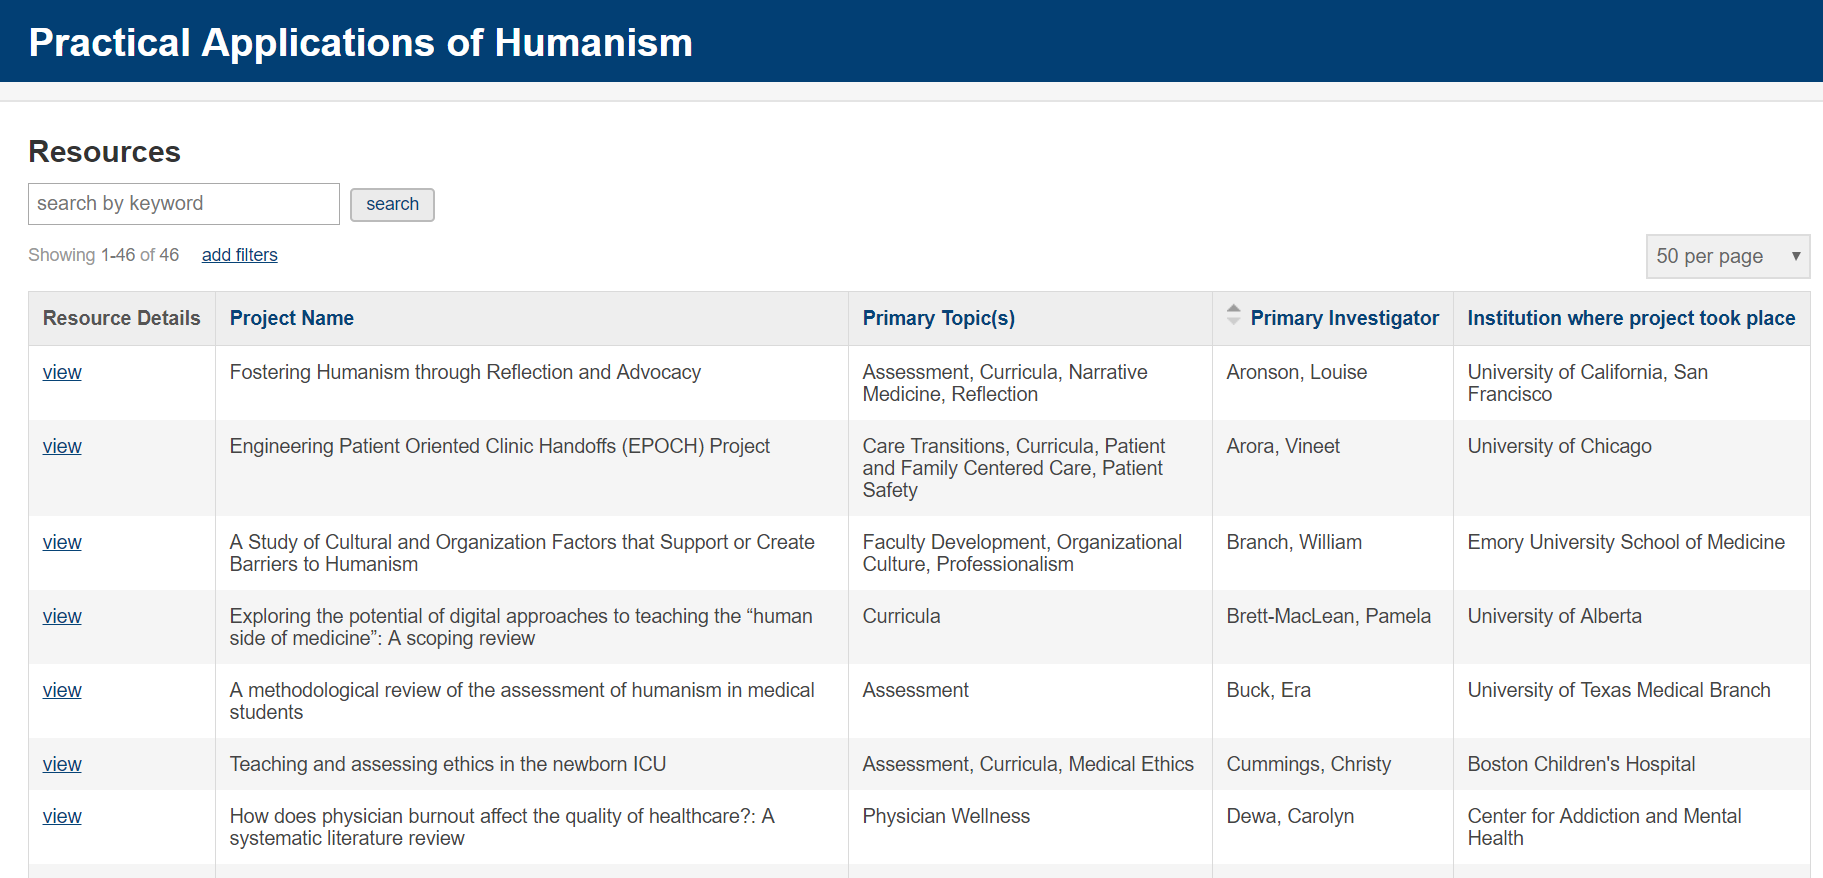The width and height of the screenshot is (1823, 878).
Task: View the Branch, William resource
Action: tap(62, 542)
